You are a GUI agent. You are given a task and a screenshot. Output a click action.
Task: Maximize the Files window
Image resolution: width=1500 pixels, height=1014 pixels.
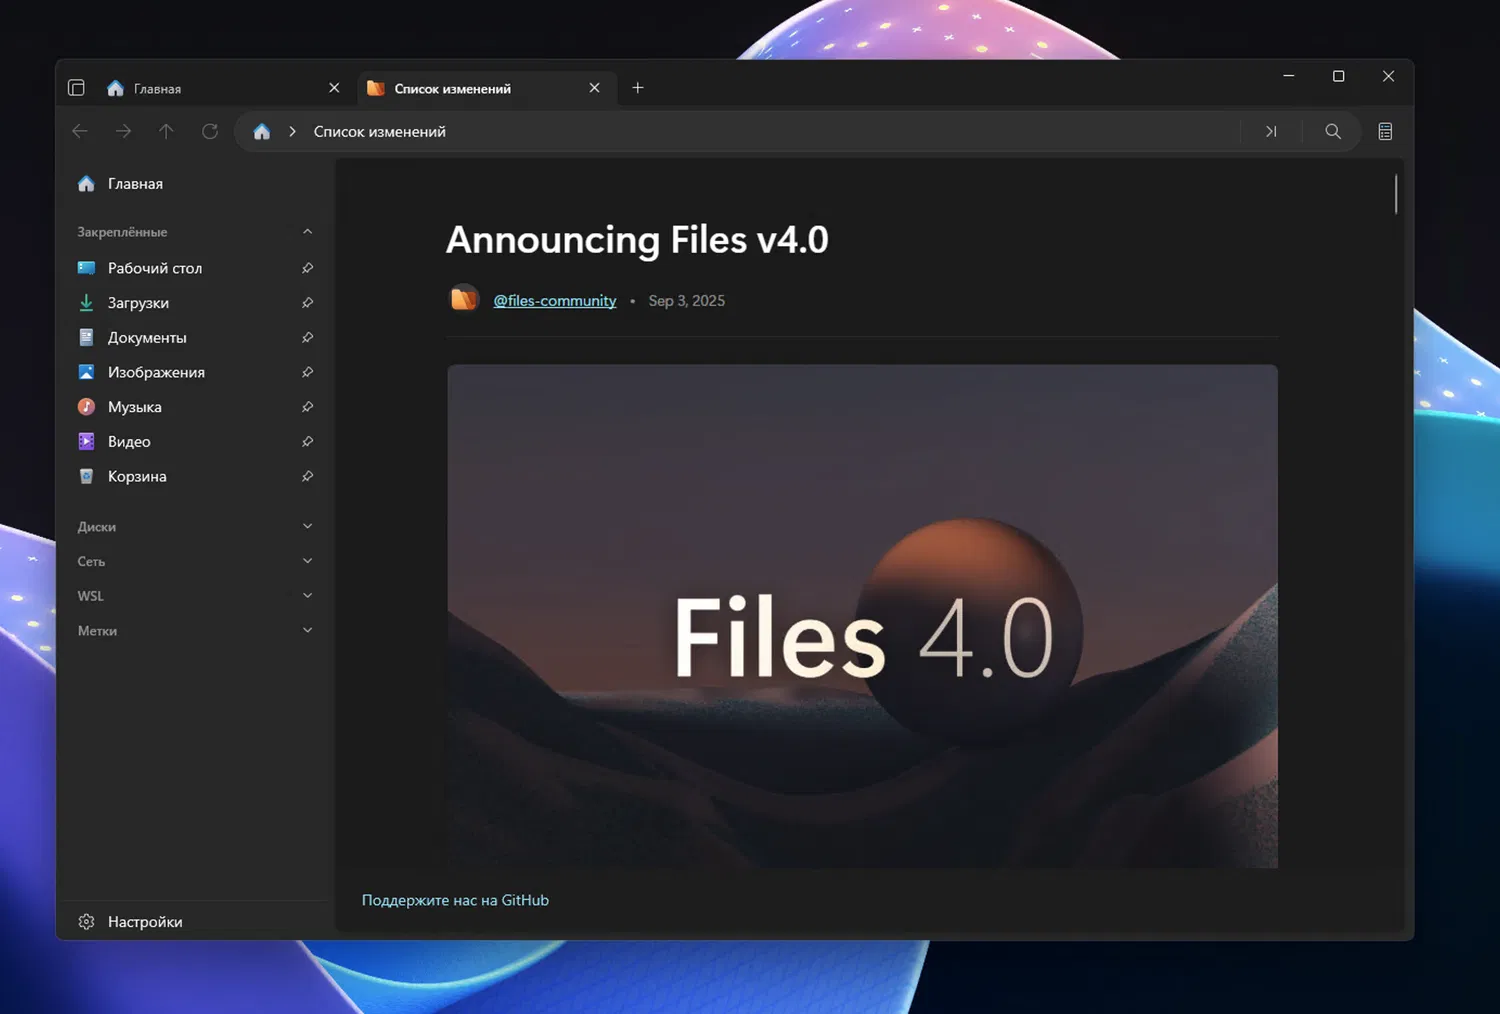coord(1339,76)
